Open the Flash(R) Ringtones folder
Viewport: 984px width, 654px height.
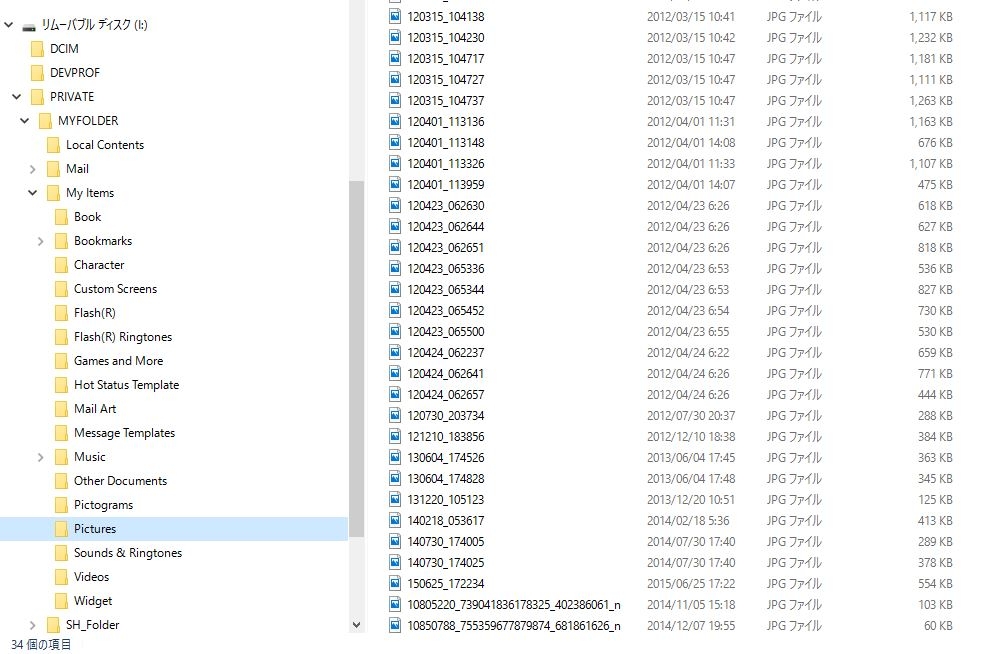point(123,337)
